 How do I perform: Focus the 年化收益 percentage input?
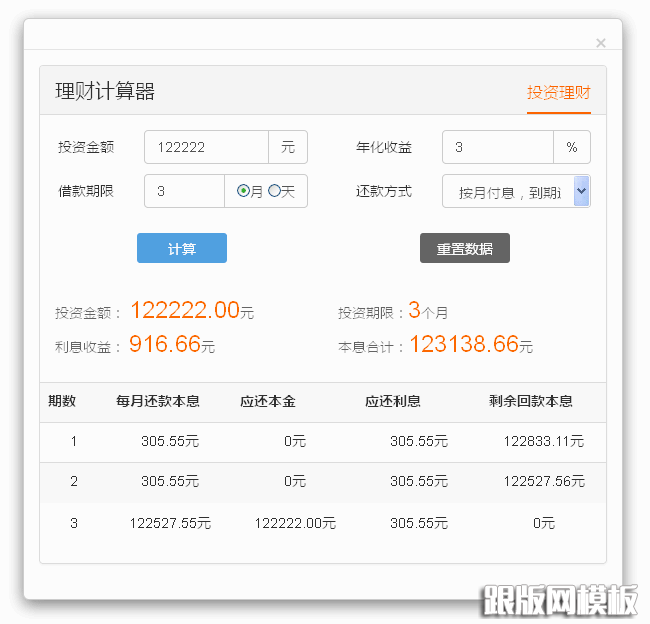pos(497,147)
